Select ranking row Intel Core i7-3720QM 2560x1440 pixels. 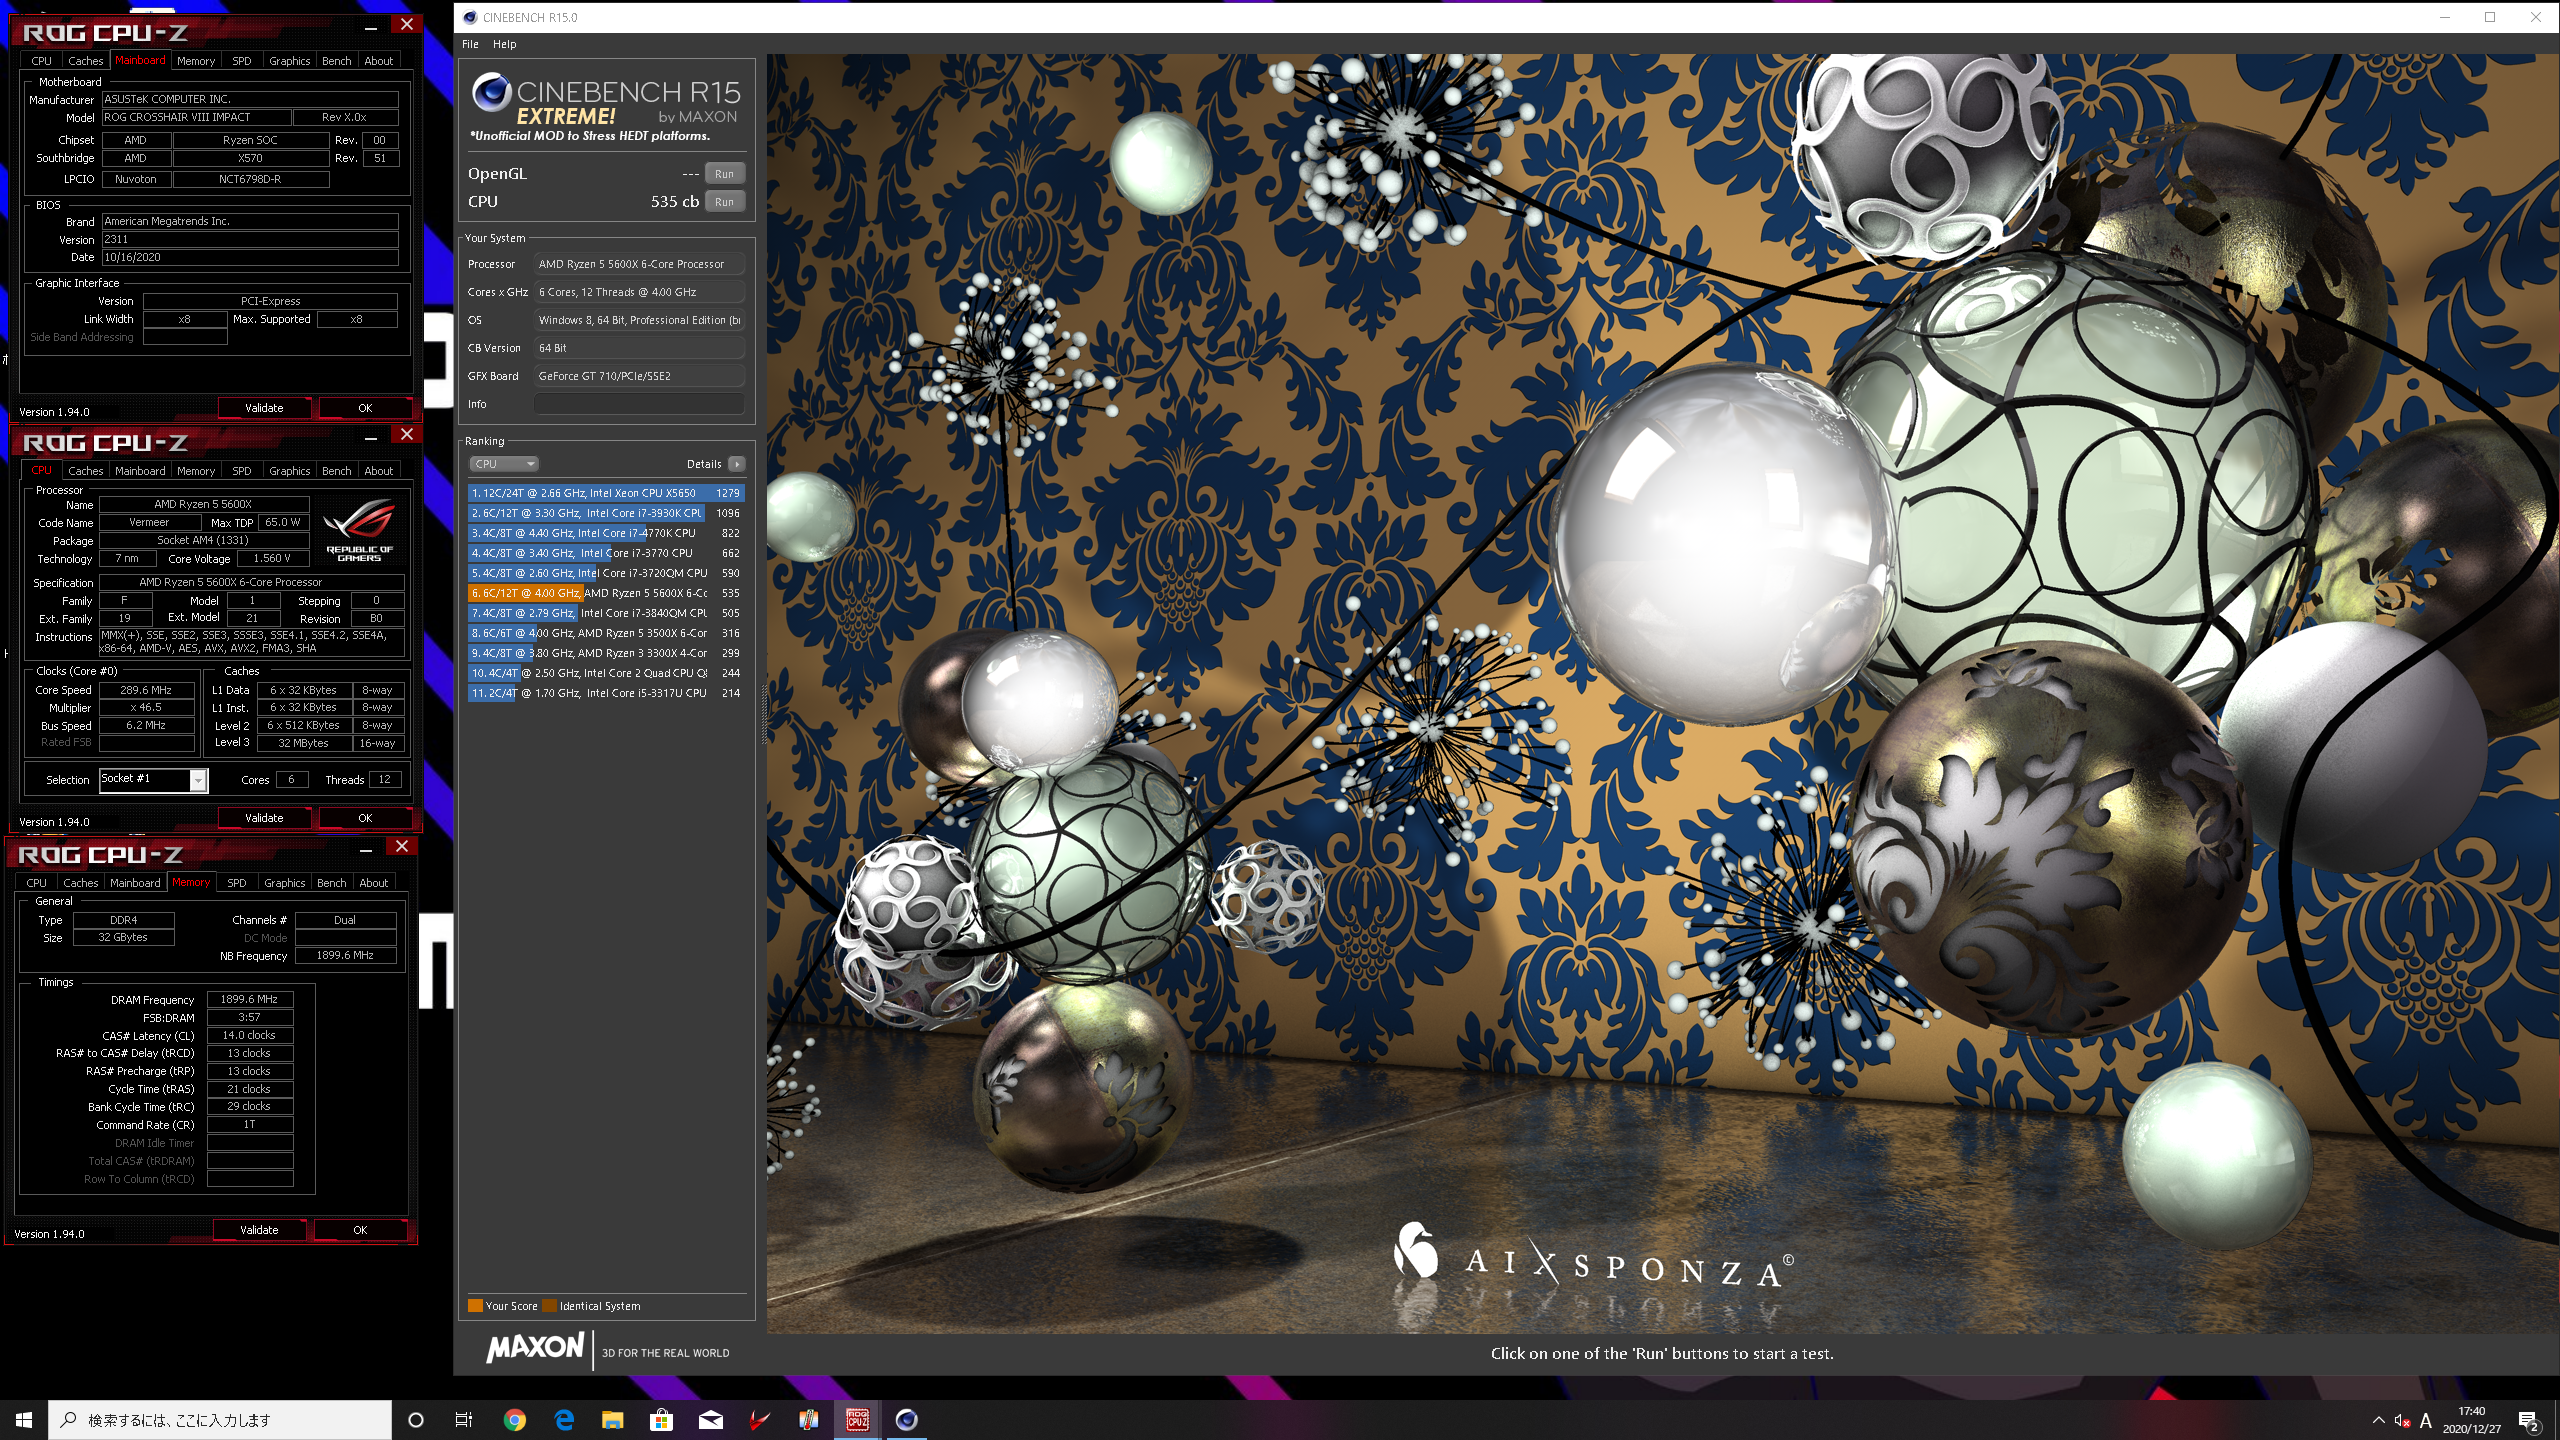[x=606, y=573]
